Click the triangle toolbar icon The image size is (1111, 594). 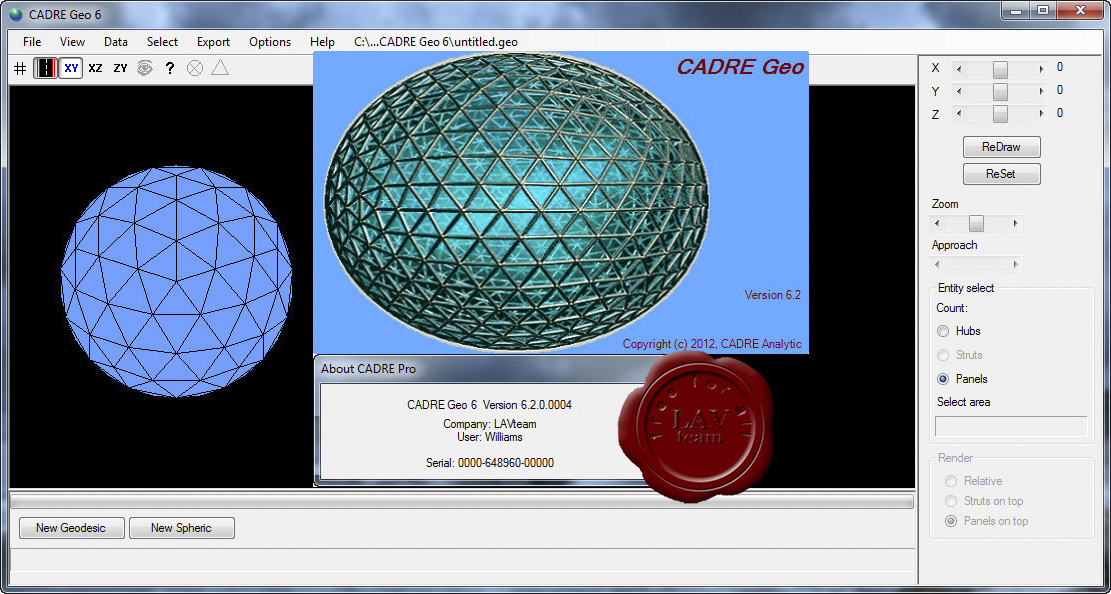click(x=220, y=68)
